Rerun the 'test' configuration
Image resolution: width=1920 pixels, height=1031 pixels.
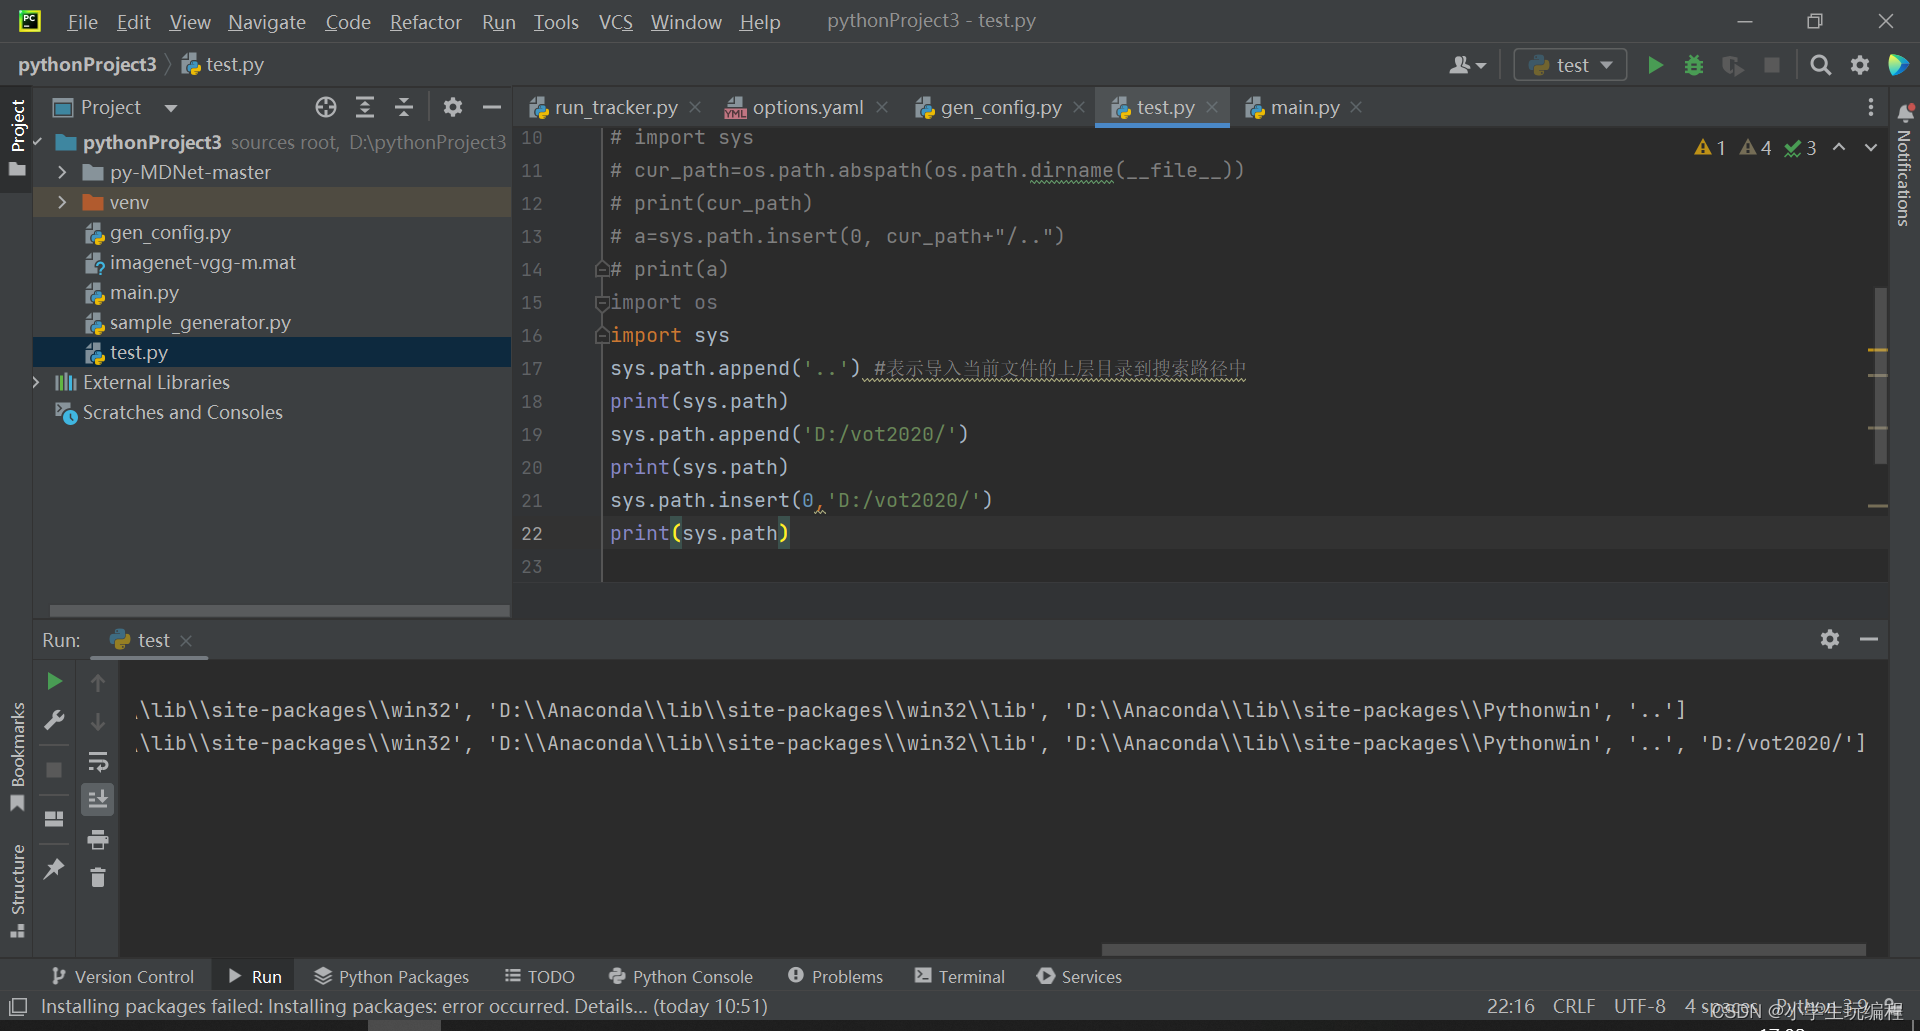pyautogui.click(x=54, y=682)
